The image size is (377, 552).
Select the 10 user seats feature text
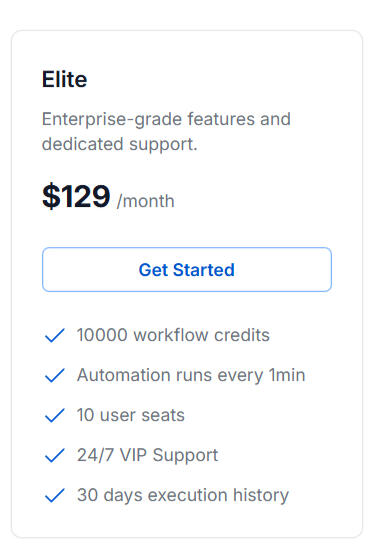(131, 415)
